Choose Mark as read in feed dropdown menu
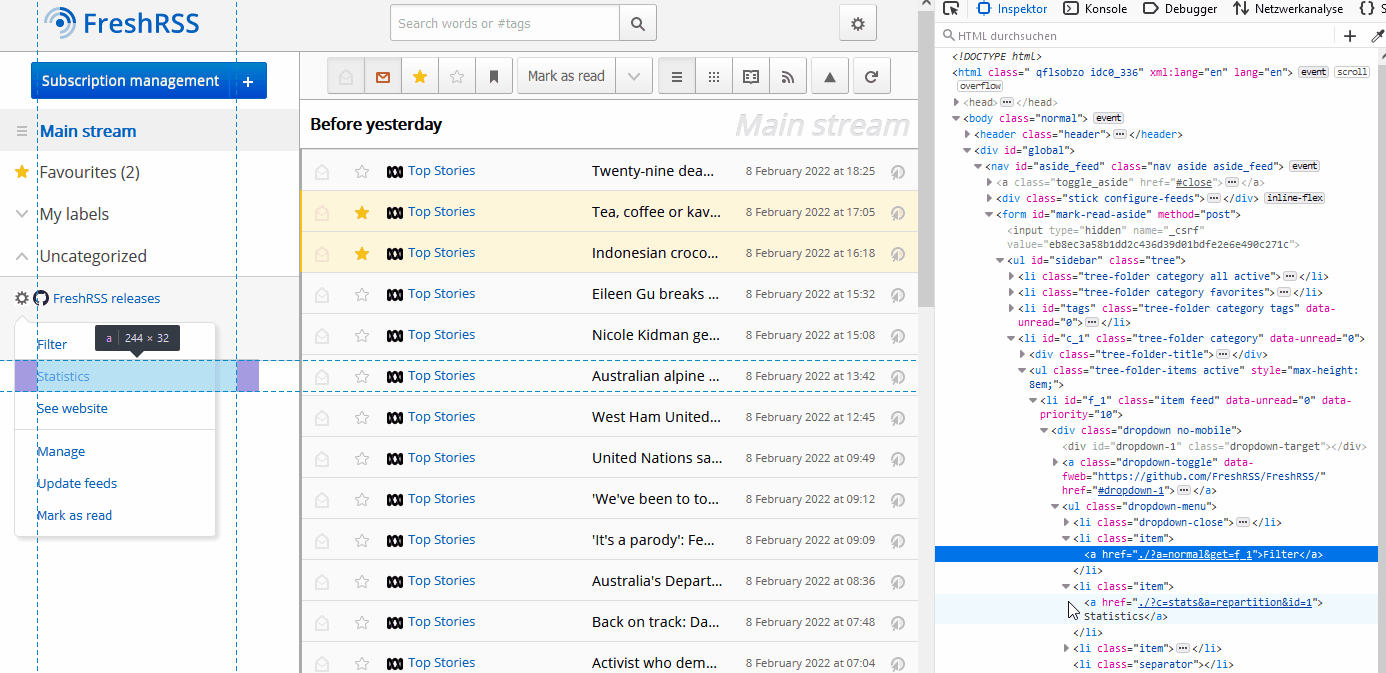Screen dimensions: 1386x673 tap(74, 515)
